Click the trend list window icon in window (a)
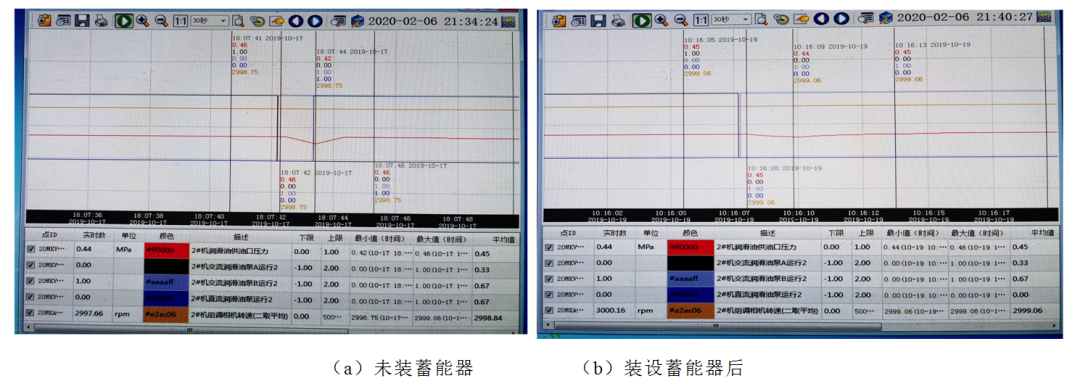Screen dimensions: 1080x381 [x=63, y=21]
